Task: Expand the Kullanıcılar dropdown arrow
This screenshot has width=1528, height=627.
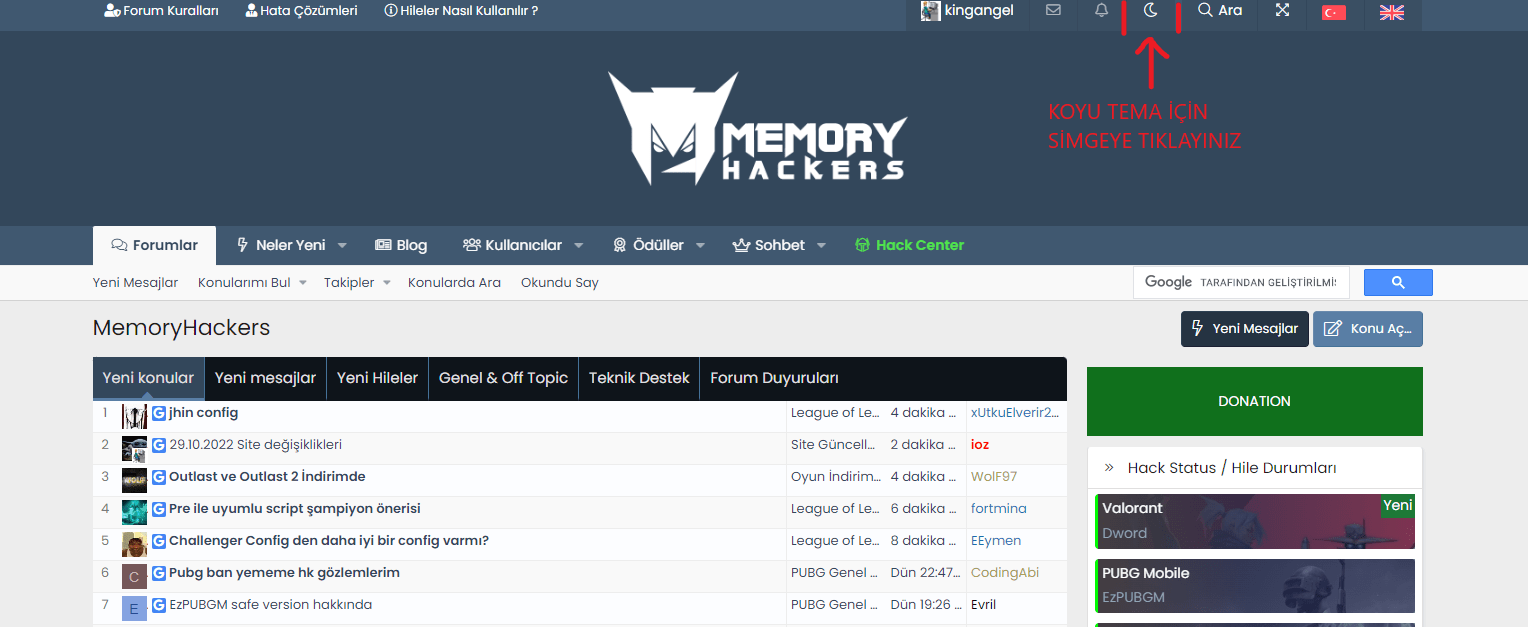Action: tap(579, 245)
